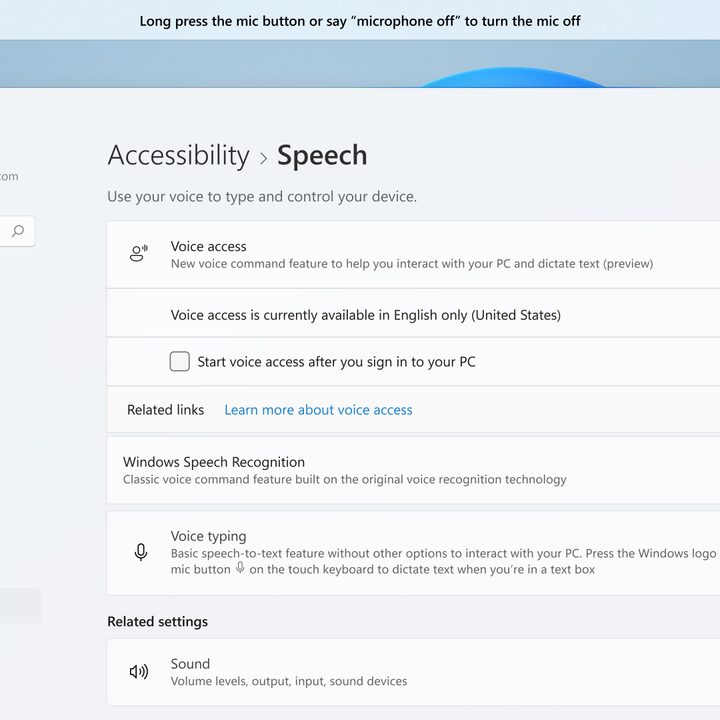This screenshot has height=720, width=720.
Task: Click the Sound speaker icon
Action: click(x=139, y=672)
